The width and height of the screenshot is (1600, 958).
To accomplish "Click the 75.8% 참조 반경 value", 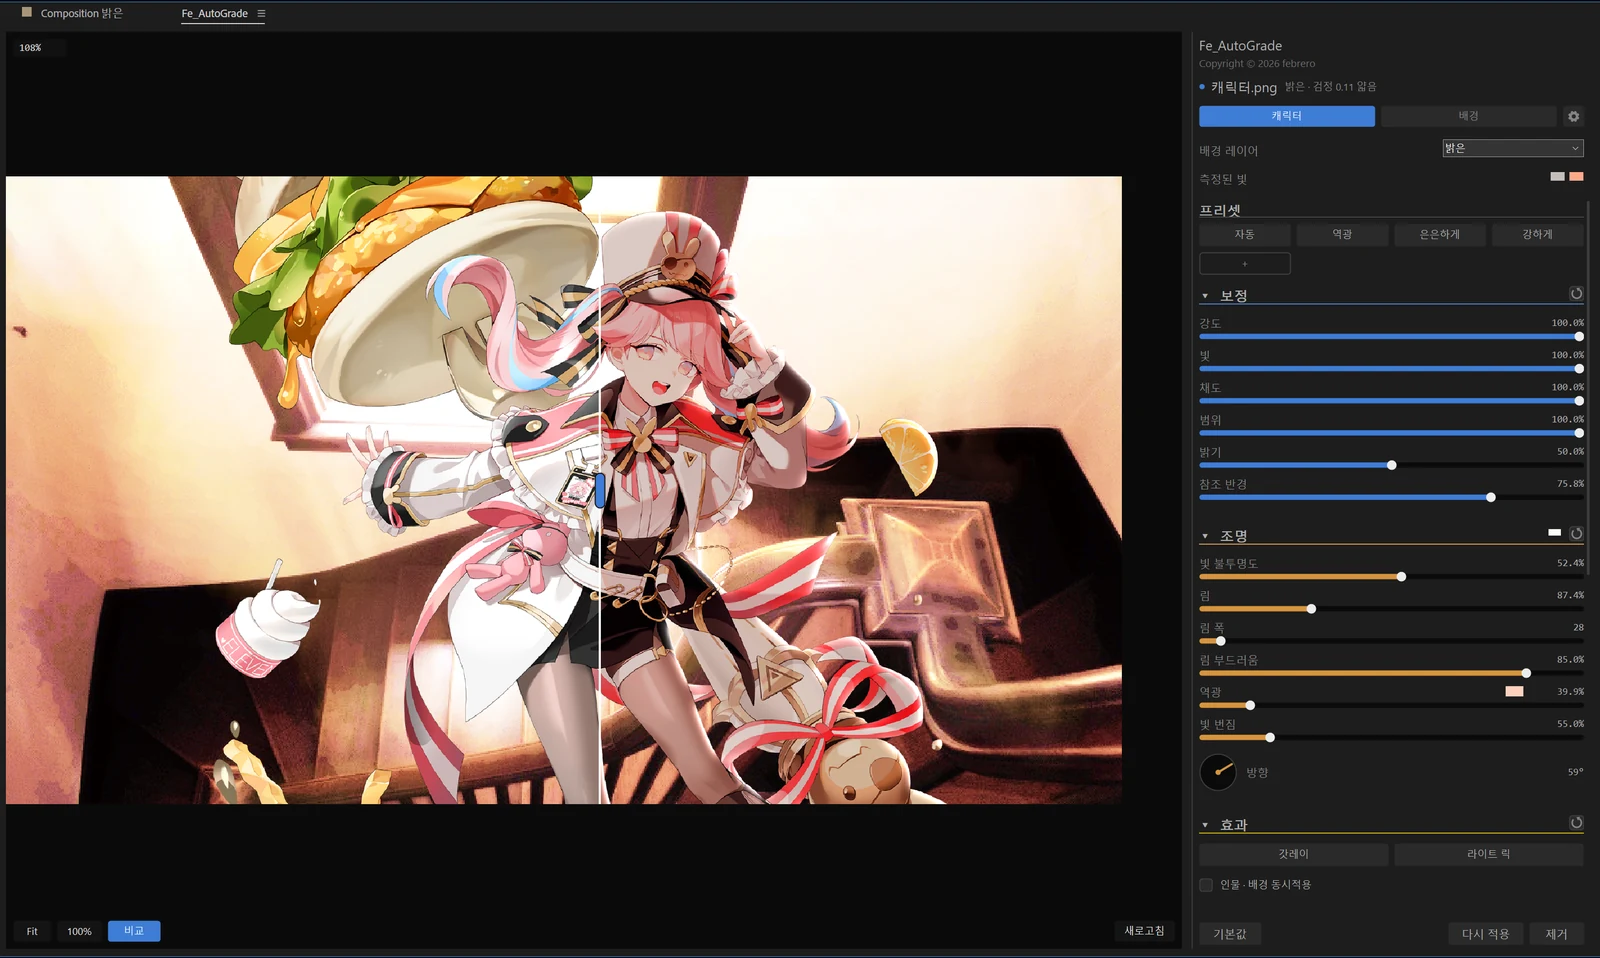I will pyautogui.click(x=1570, y=483).
